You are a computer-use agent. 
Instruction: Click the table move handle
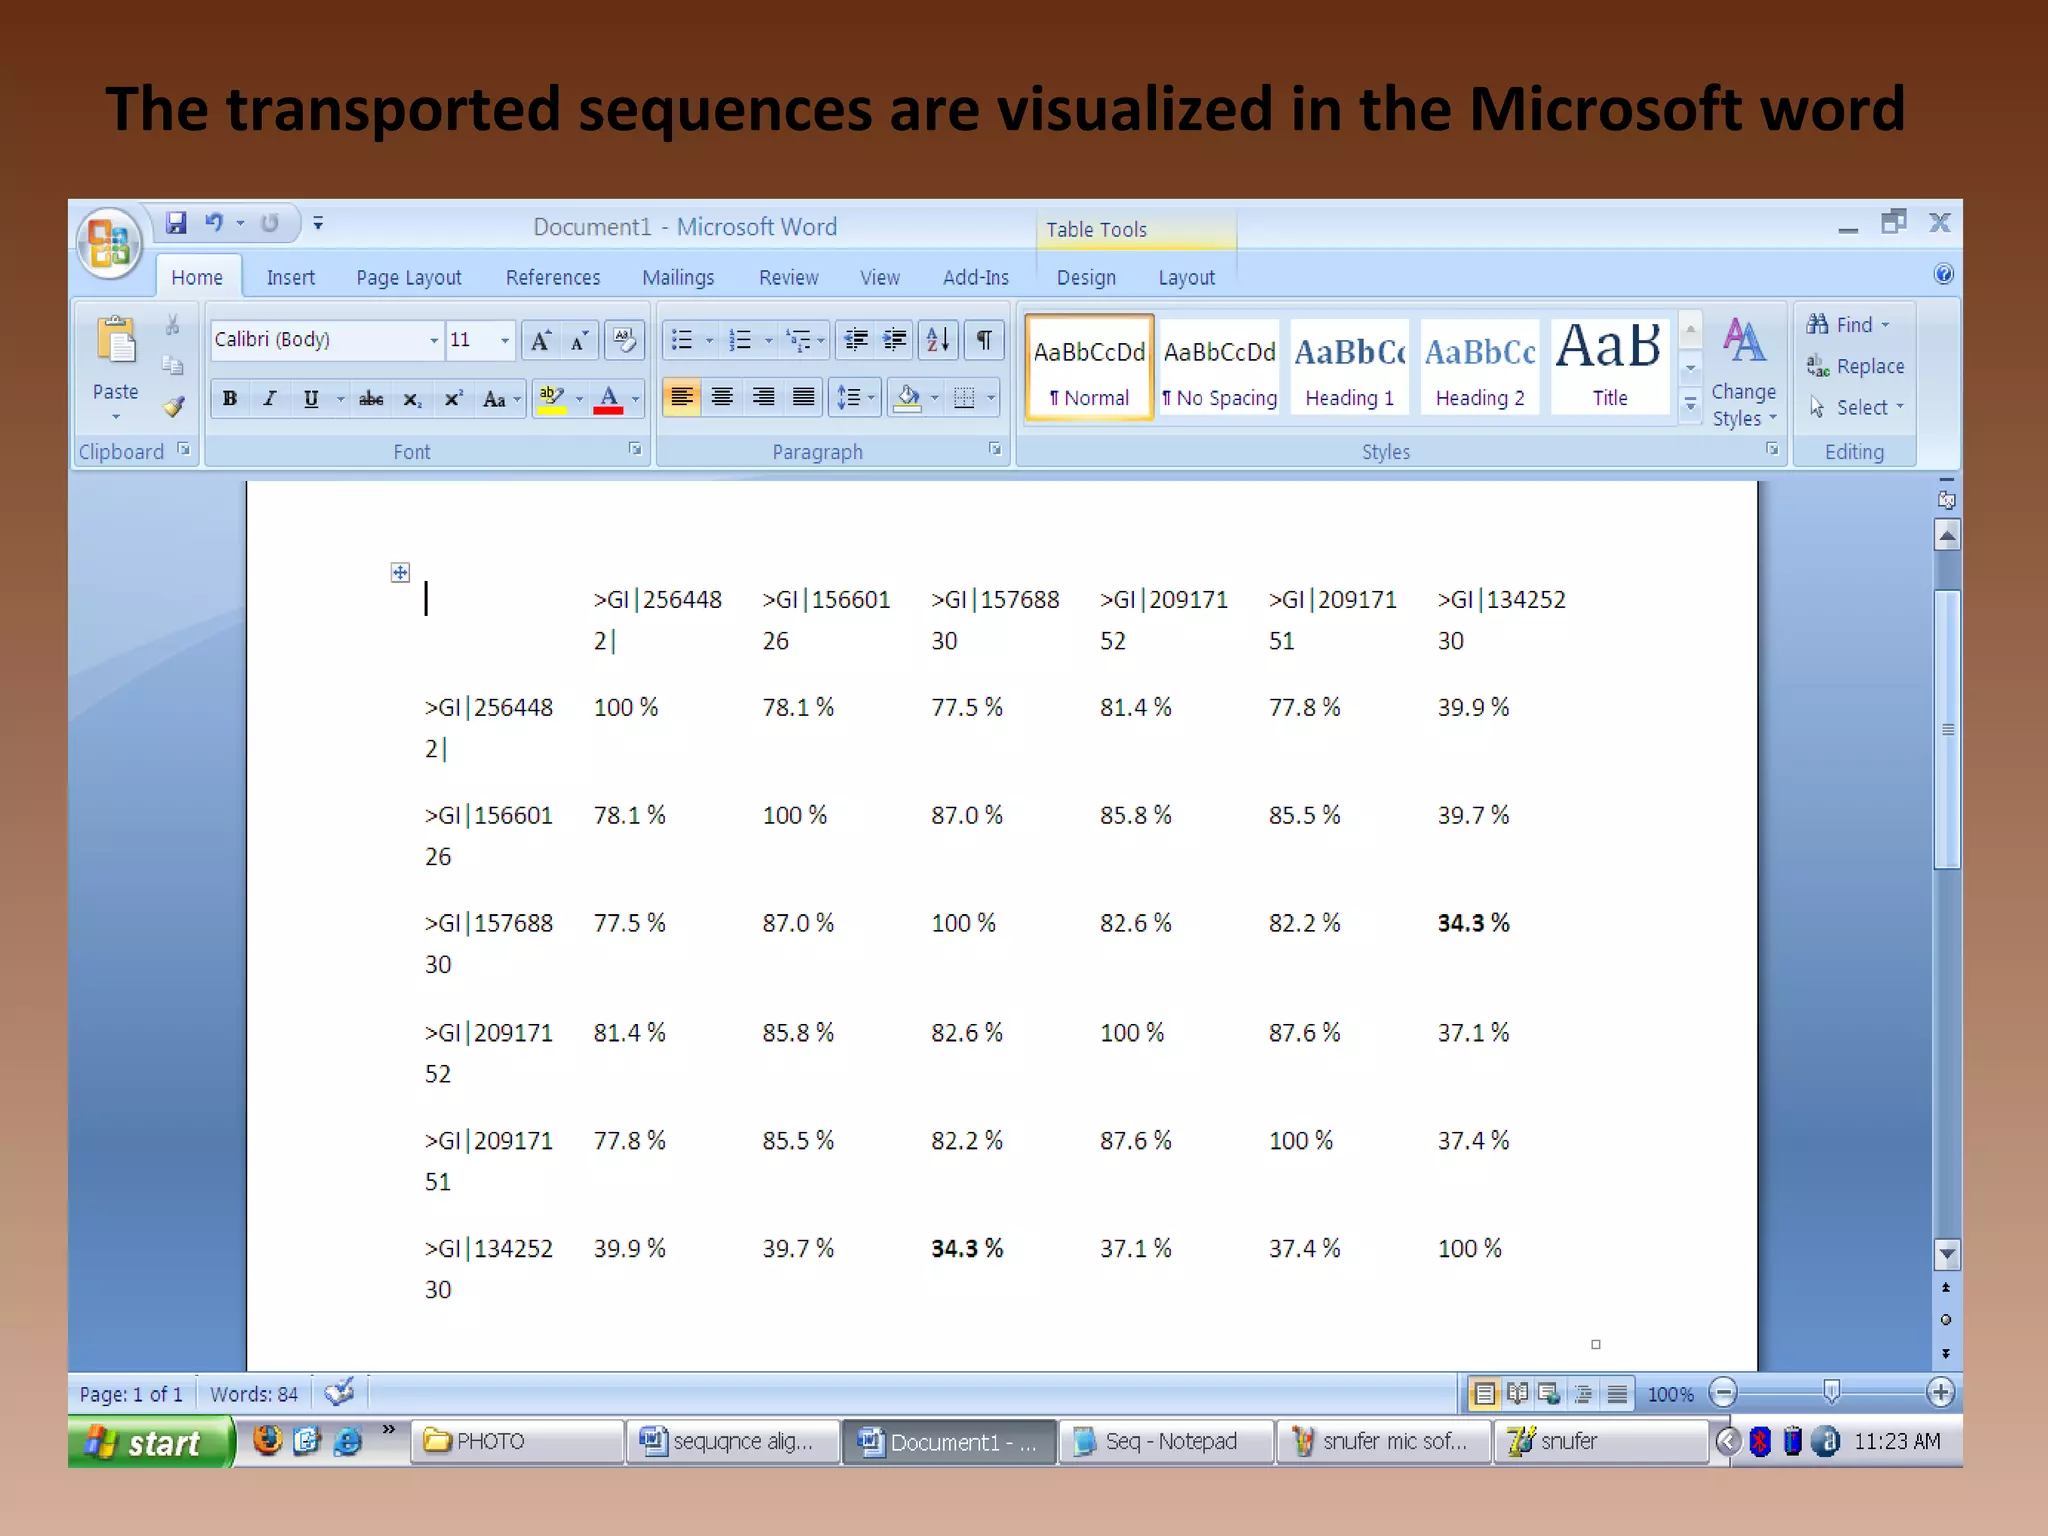(x=400, y=572)
